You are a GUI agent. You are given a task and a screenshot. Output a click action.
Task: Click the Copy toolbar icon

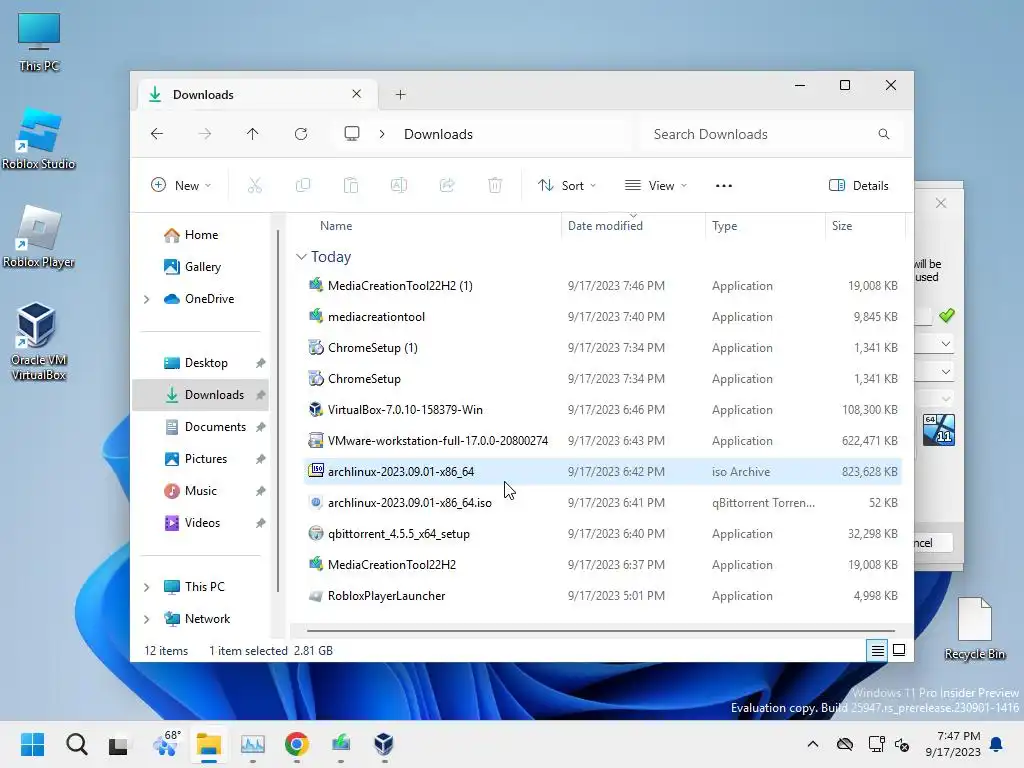pos(303,185)
